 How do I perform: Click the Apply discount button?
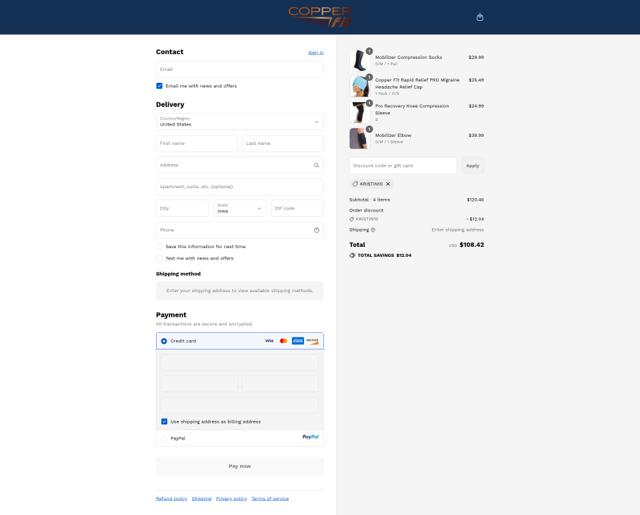[473, 166]
